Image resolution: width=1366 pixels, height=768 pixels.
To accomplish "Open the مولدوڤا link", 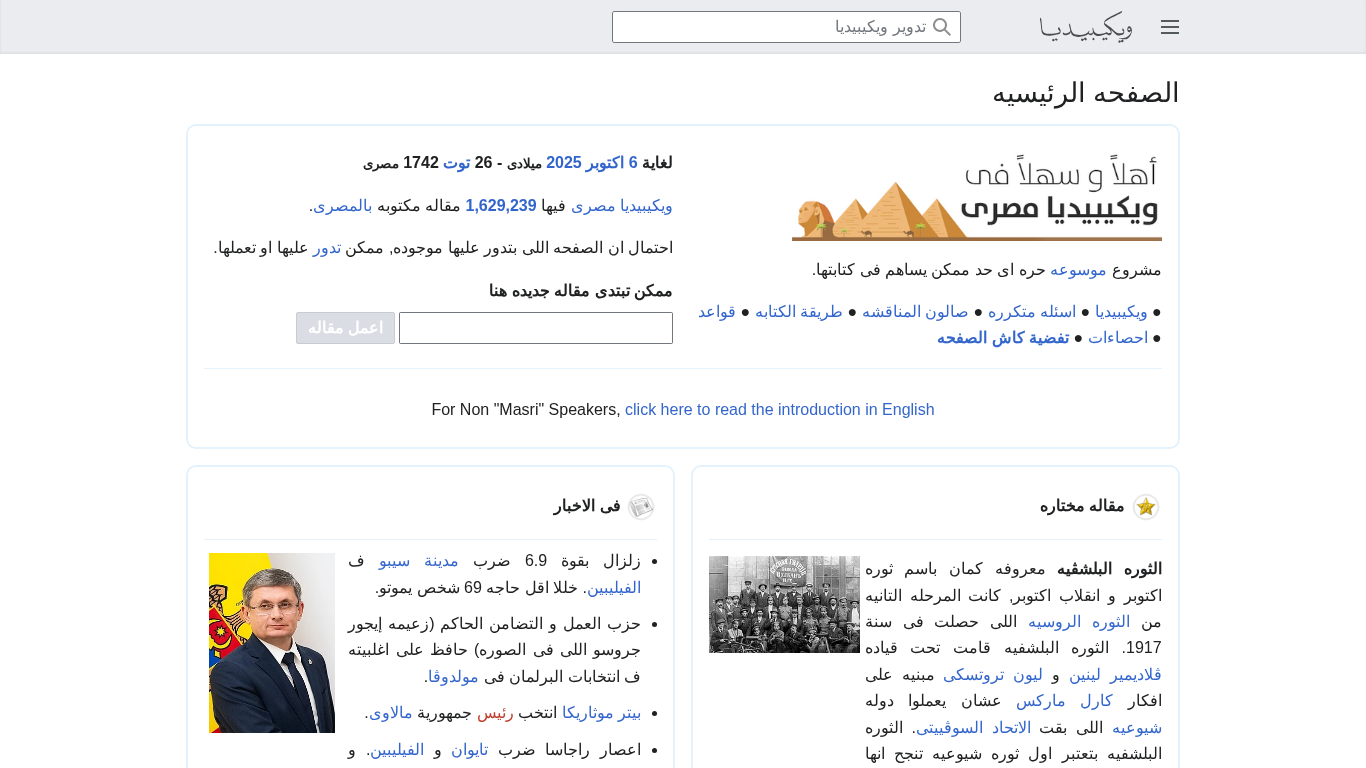I will tap(453, 677).
